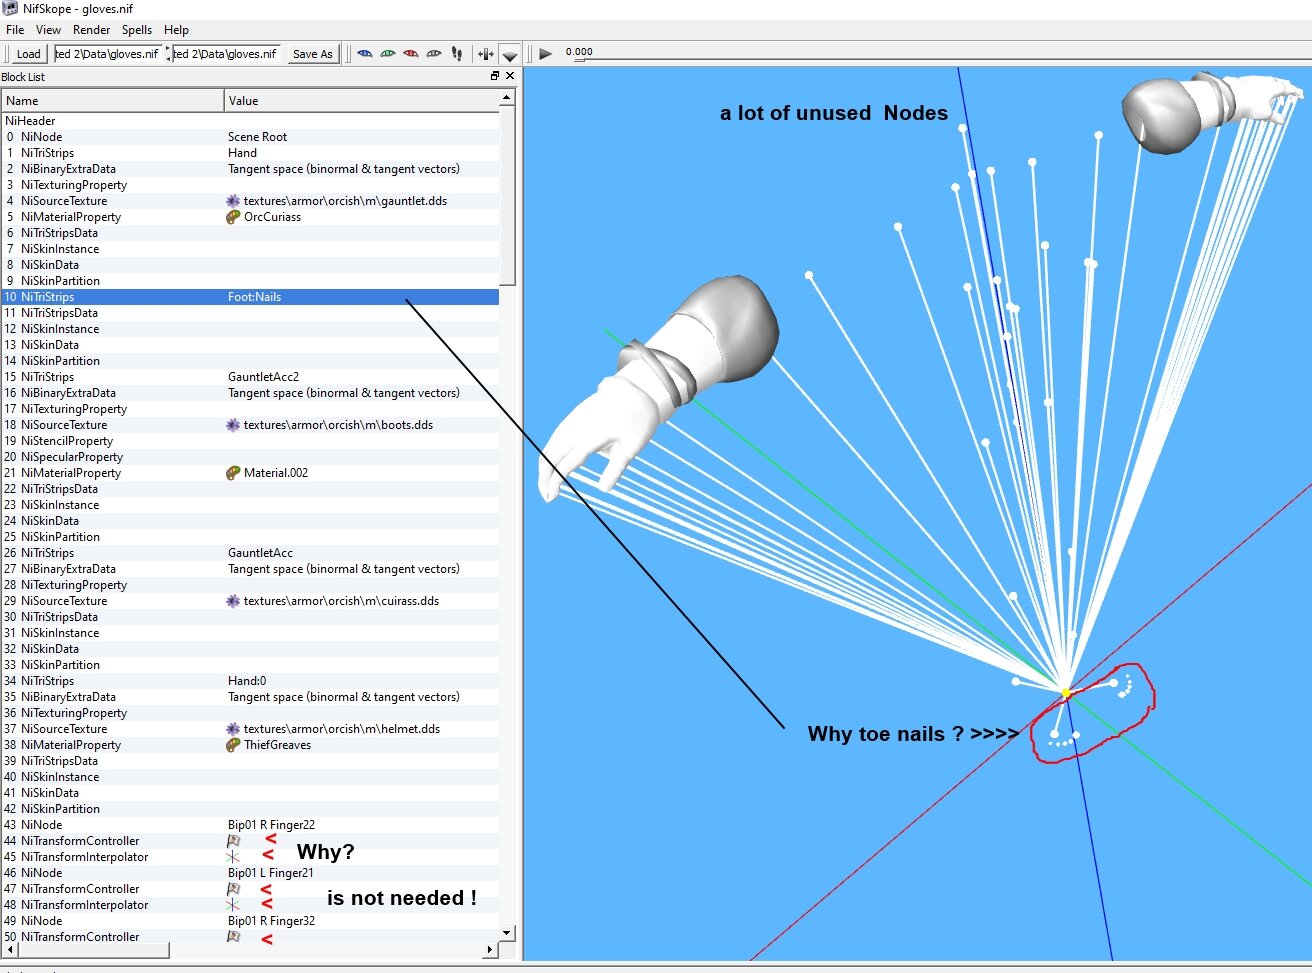Open the Help menu
Screen dimensions: 1312x973
pyautogui.click(x=176, y=30)
